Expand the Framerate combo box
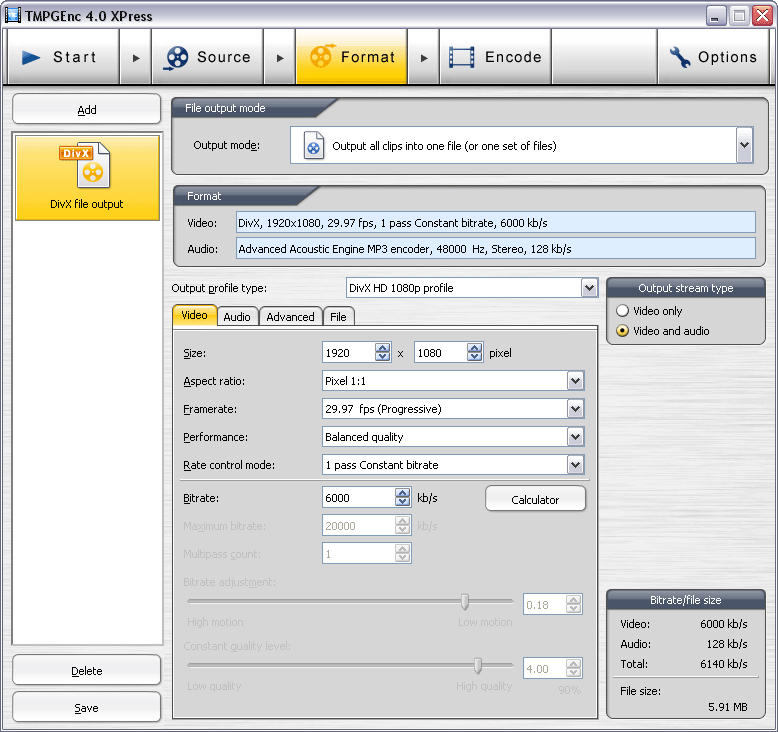Viewport: 778px width, 732px height. (575, 409)
